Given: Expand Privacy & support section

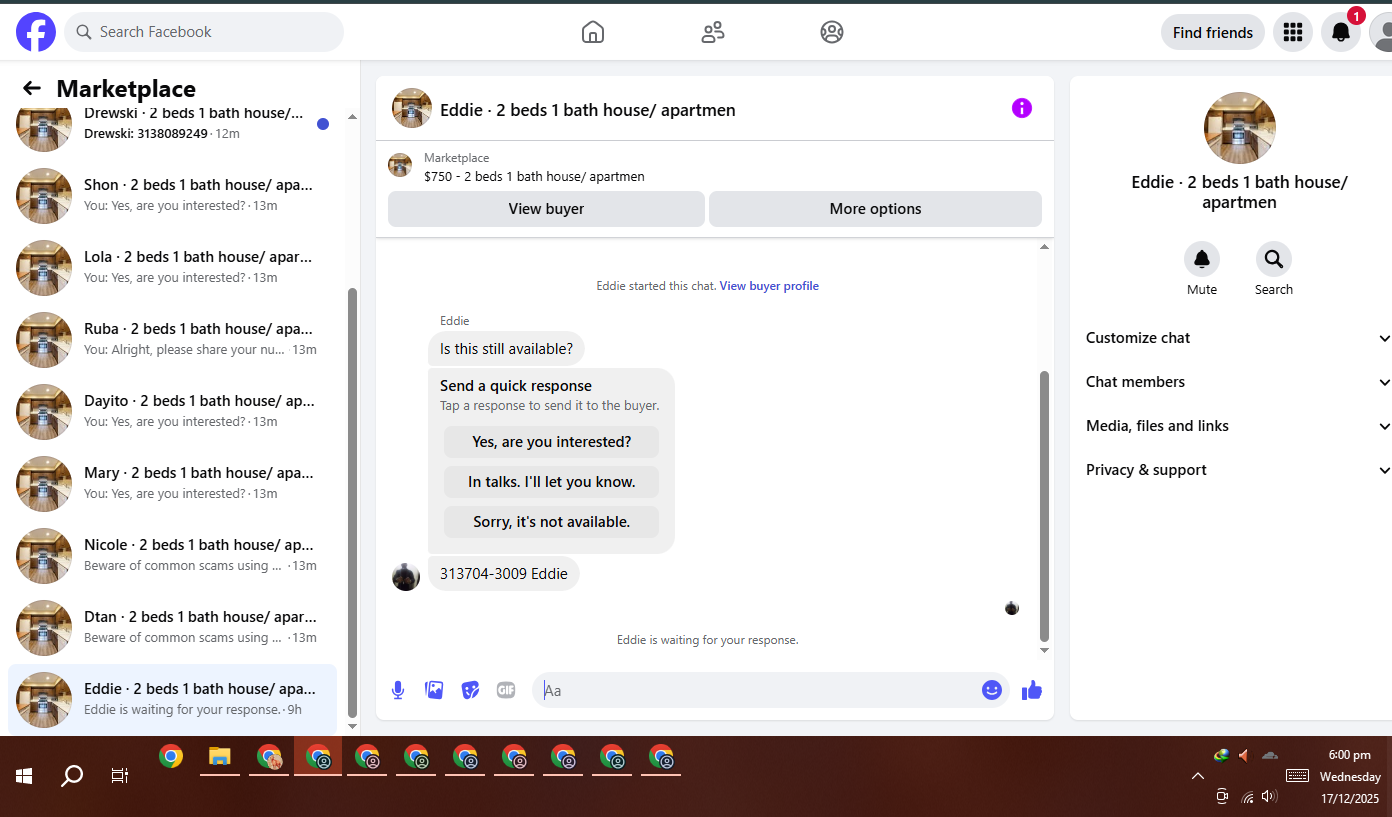Looking at the screenshot, I should click(x=1238, y=470).
